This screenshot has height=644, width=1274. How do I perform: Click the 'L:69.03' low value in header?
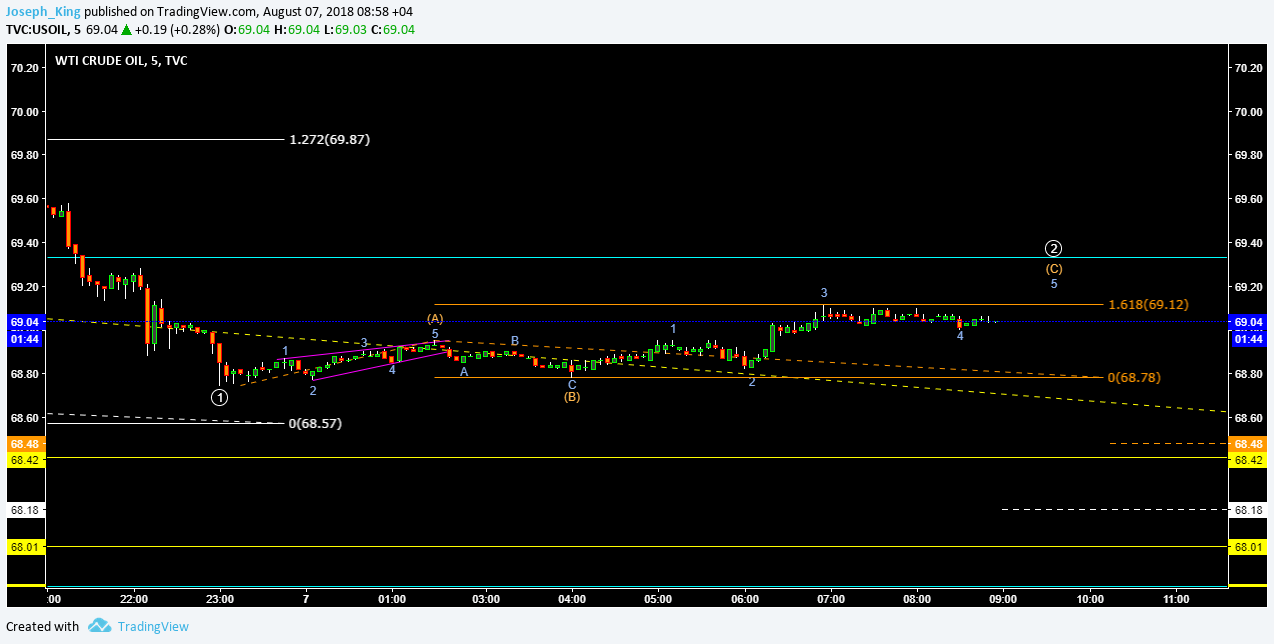point(345,30)
